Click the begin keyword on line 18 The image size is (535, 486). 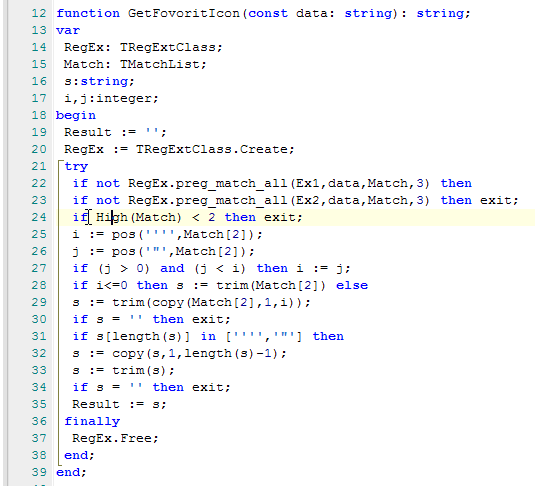[76, 116]
